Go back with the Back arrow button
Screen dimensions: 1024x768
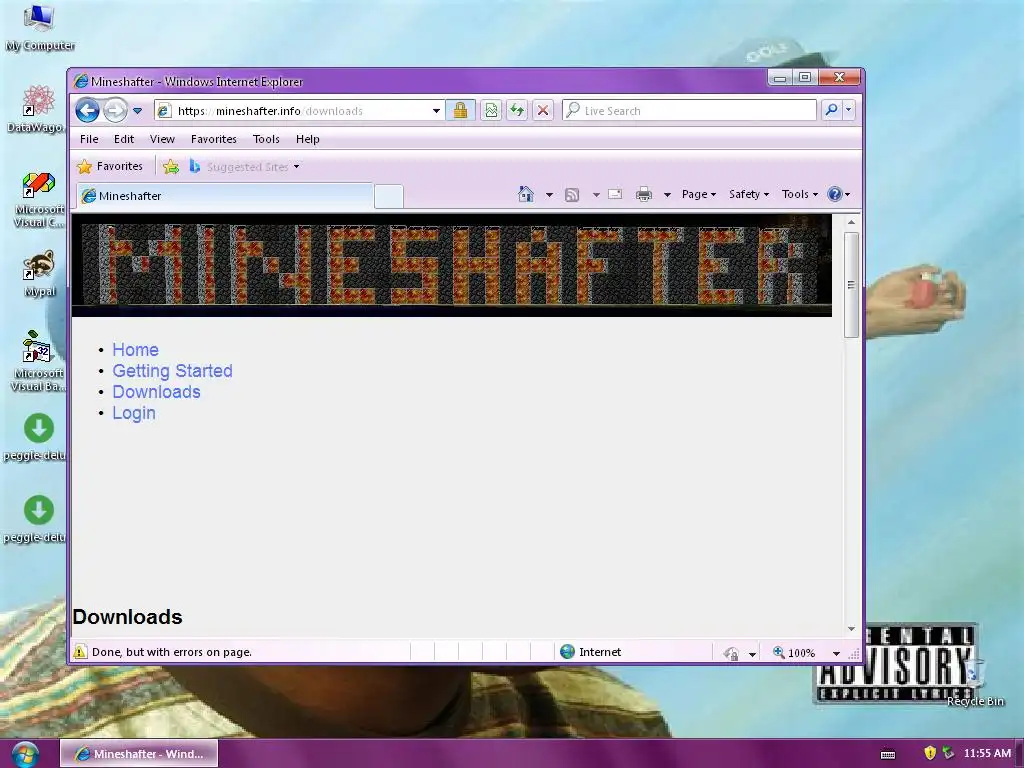tap(87, 110)
